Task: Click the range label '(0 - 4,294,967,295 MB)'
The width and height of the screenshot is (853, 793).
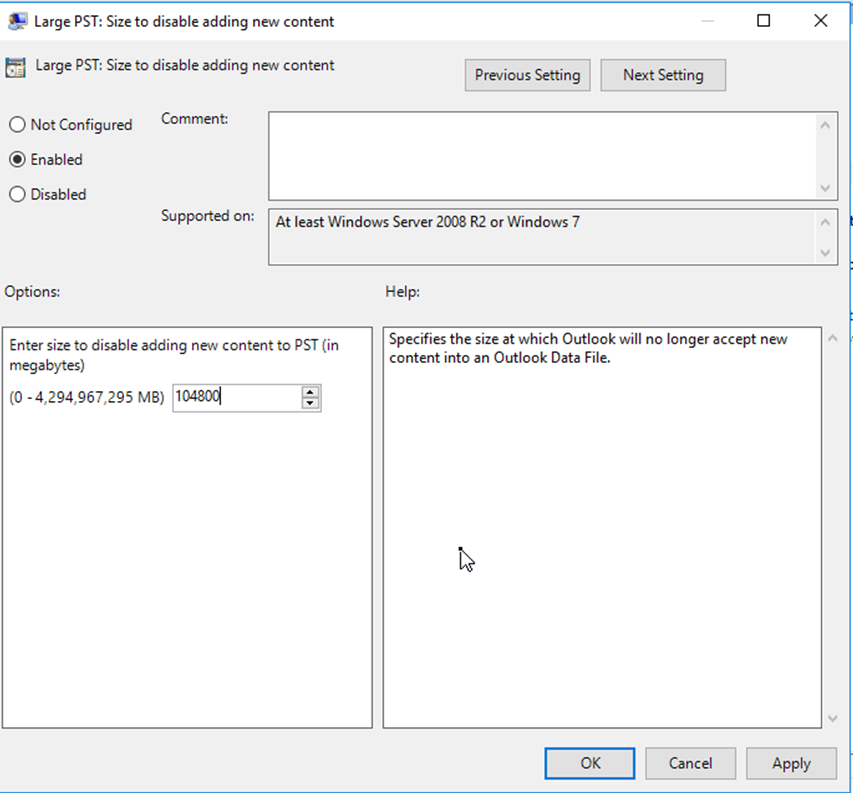Action: click(86, 398)
